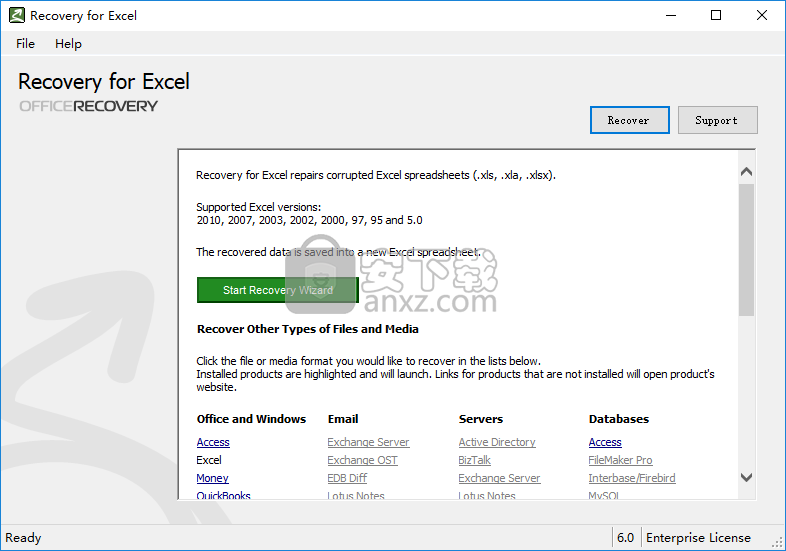Close the Recovery for Excel window
Image resolution: width=786 pixels, height=551 pixels.
761,16
